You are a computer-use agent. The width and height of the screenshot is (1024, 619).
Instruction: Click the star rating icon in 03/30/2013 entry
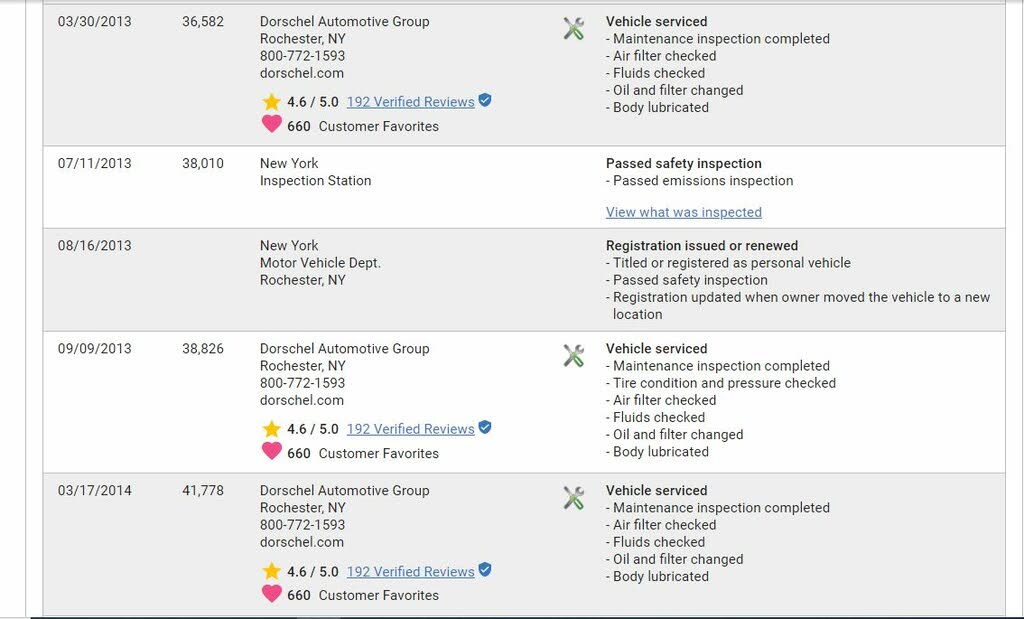(272, 102)
